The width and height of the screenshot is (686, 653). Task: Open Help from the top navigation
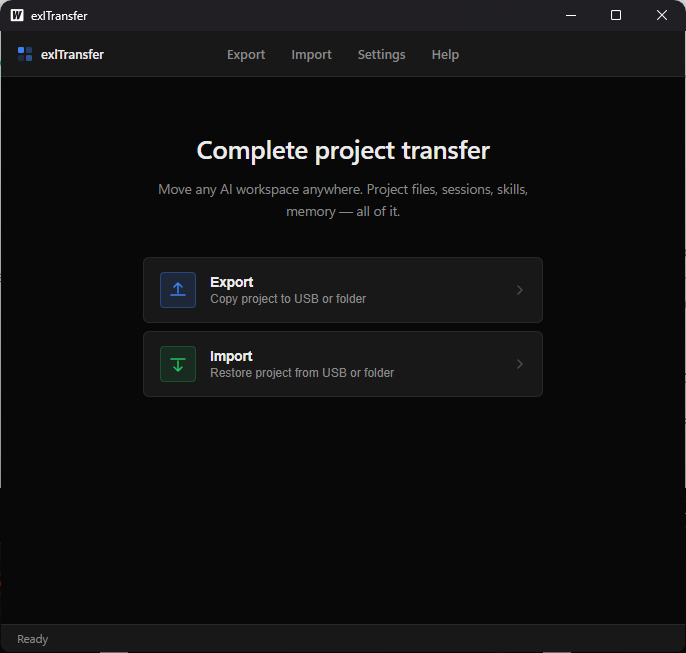[x=445, y=55]
